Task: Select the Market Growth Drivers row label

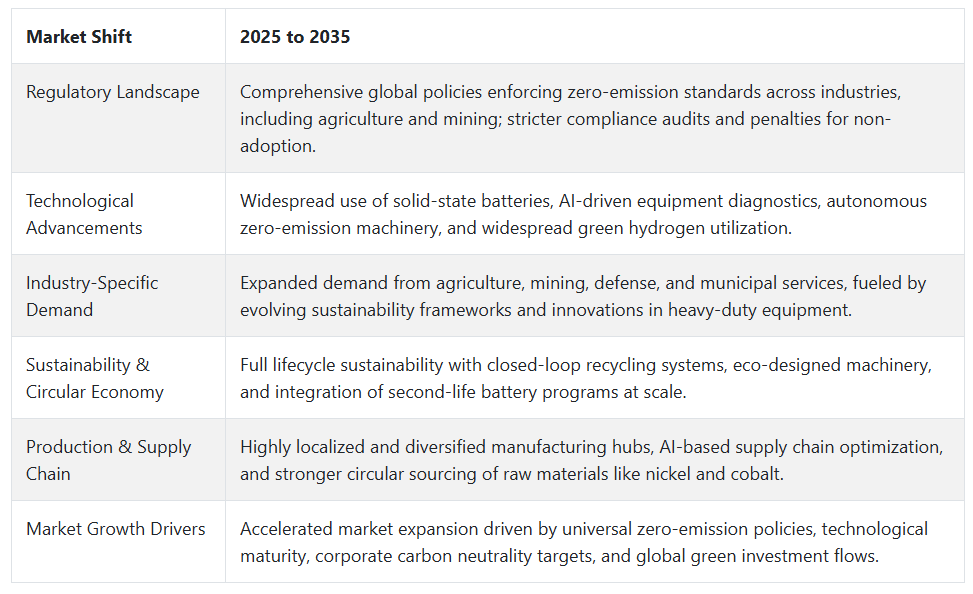Action: click(115, 529)
